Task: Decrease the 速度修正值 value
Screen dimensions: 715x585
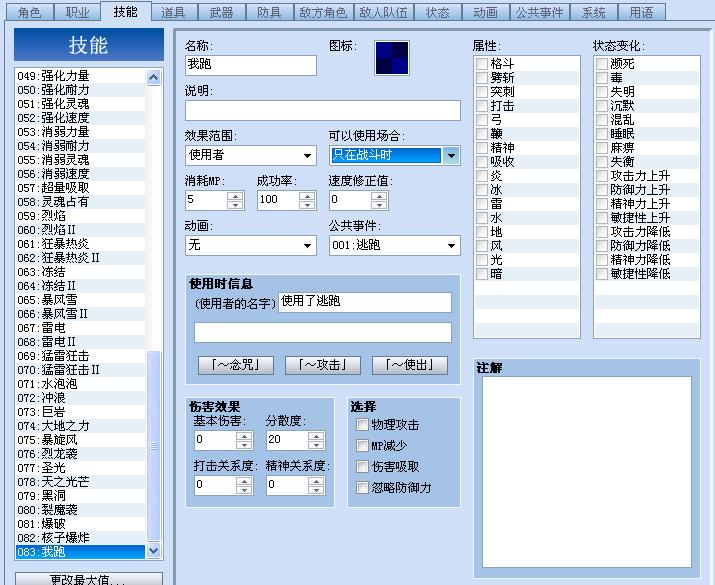Action: [379, 205]
